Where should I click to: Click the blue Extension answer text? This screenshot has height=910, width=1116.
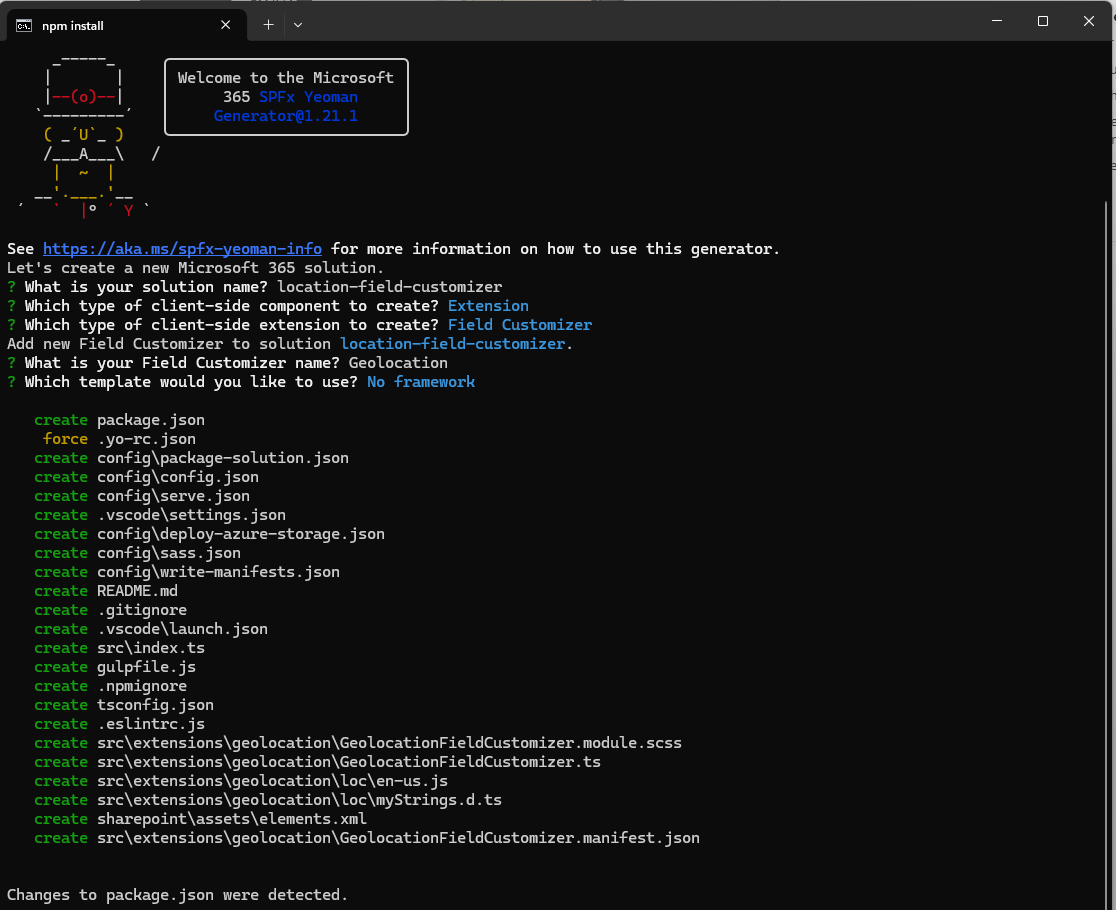tap(488, 306)
